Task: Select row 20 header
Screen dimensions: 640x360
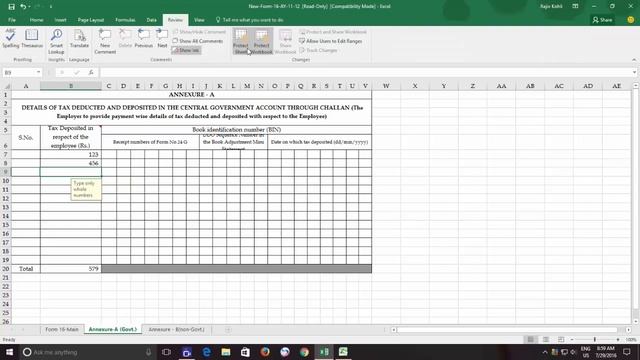Action: pos(6,269)
